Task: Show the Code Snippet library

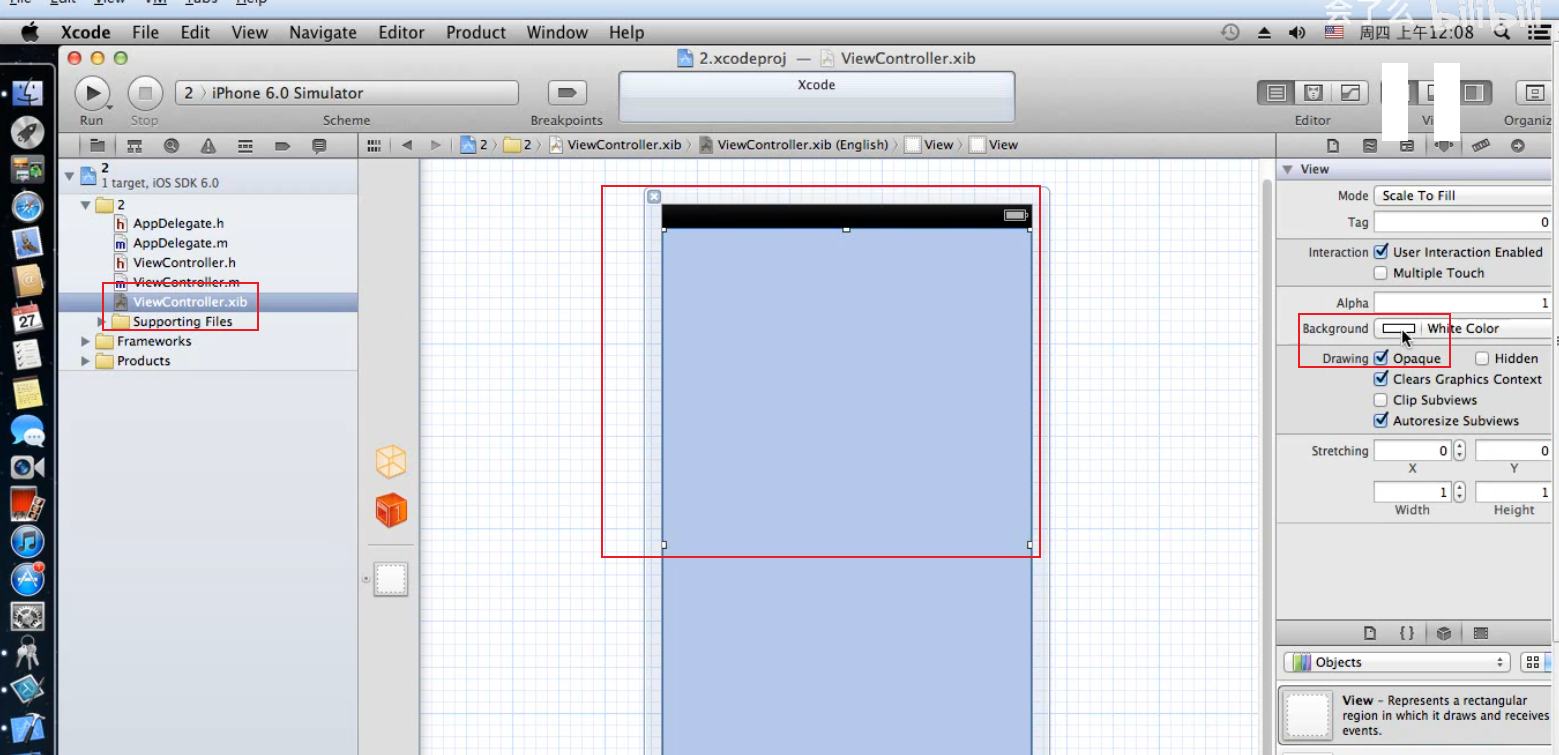Action: tap(1407, 633)
